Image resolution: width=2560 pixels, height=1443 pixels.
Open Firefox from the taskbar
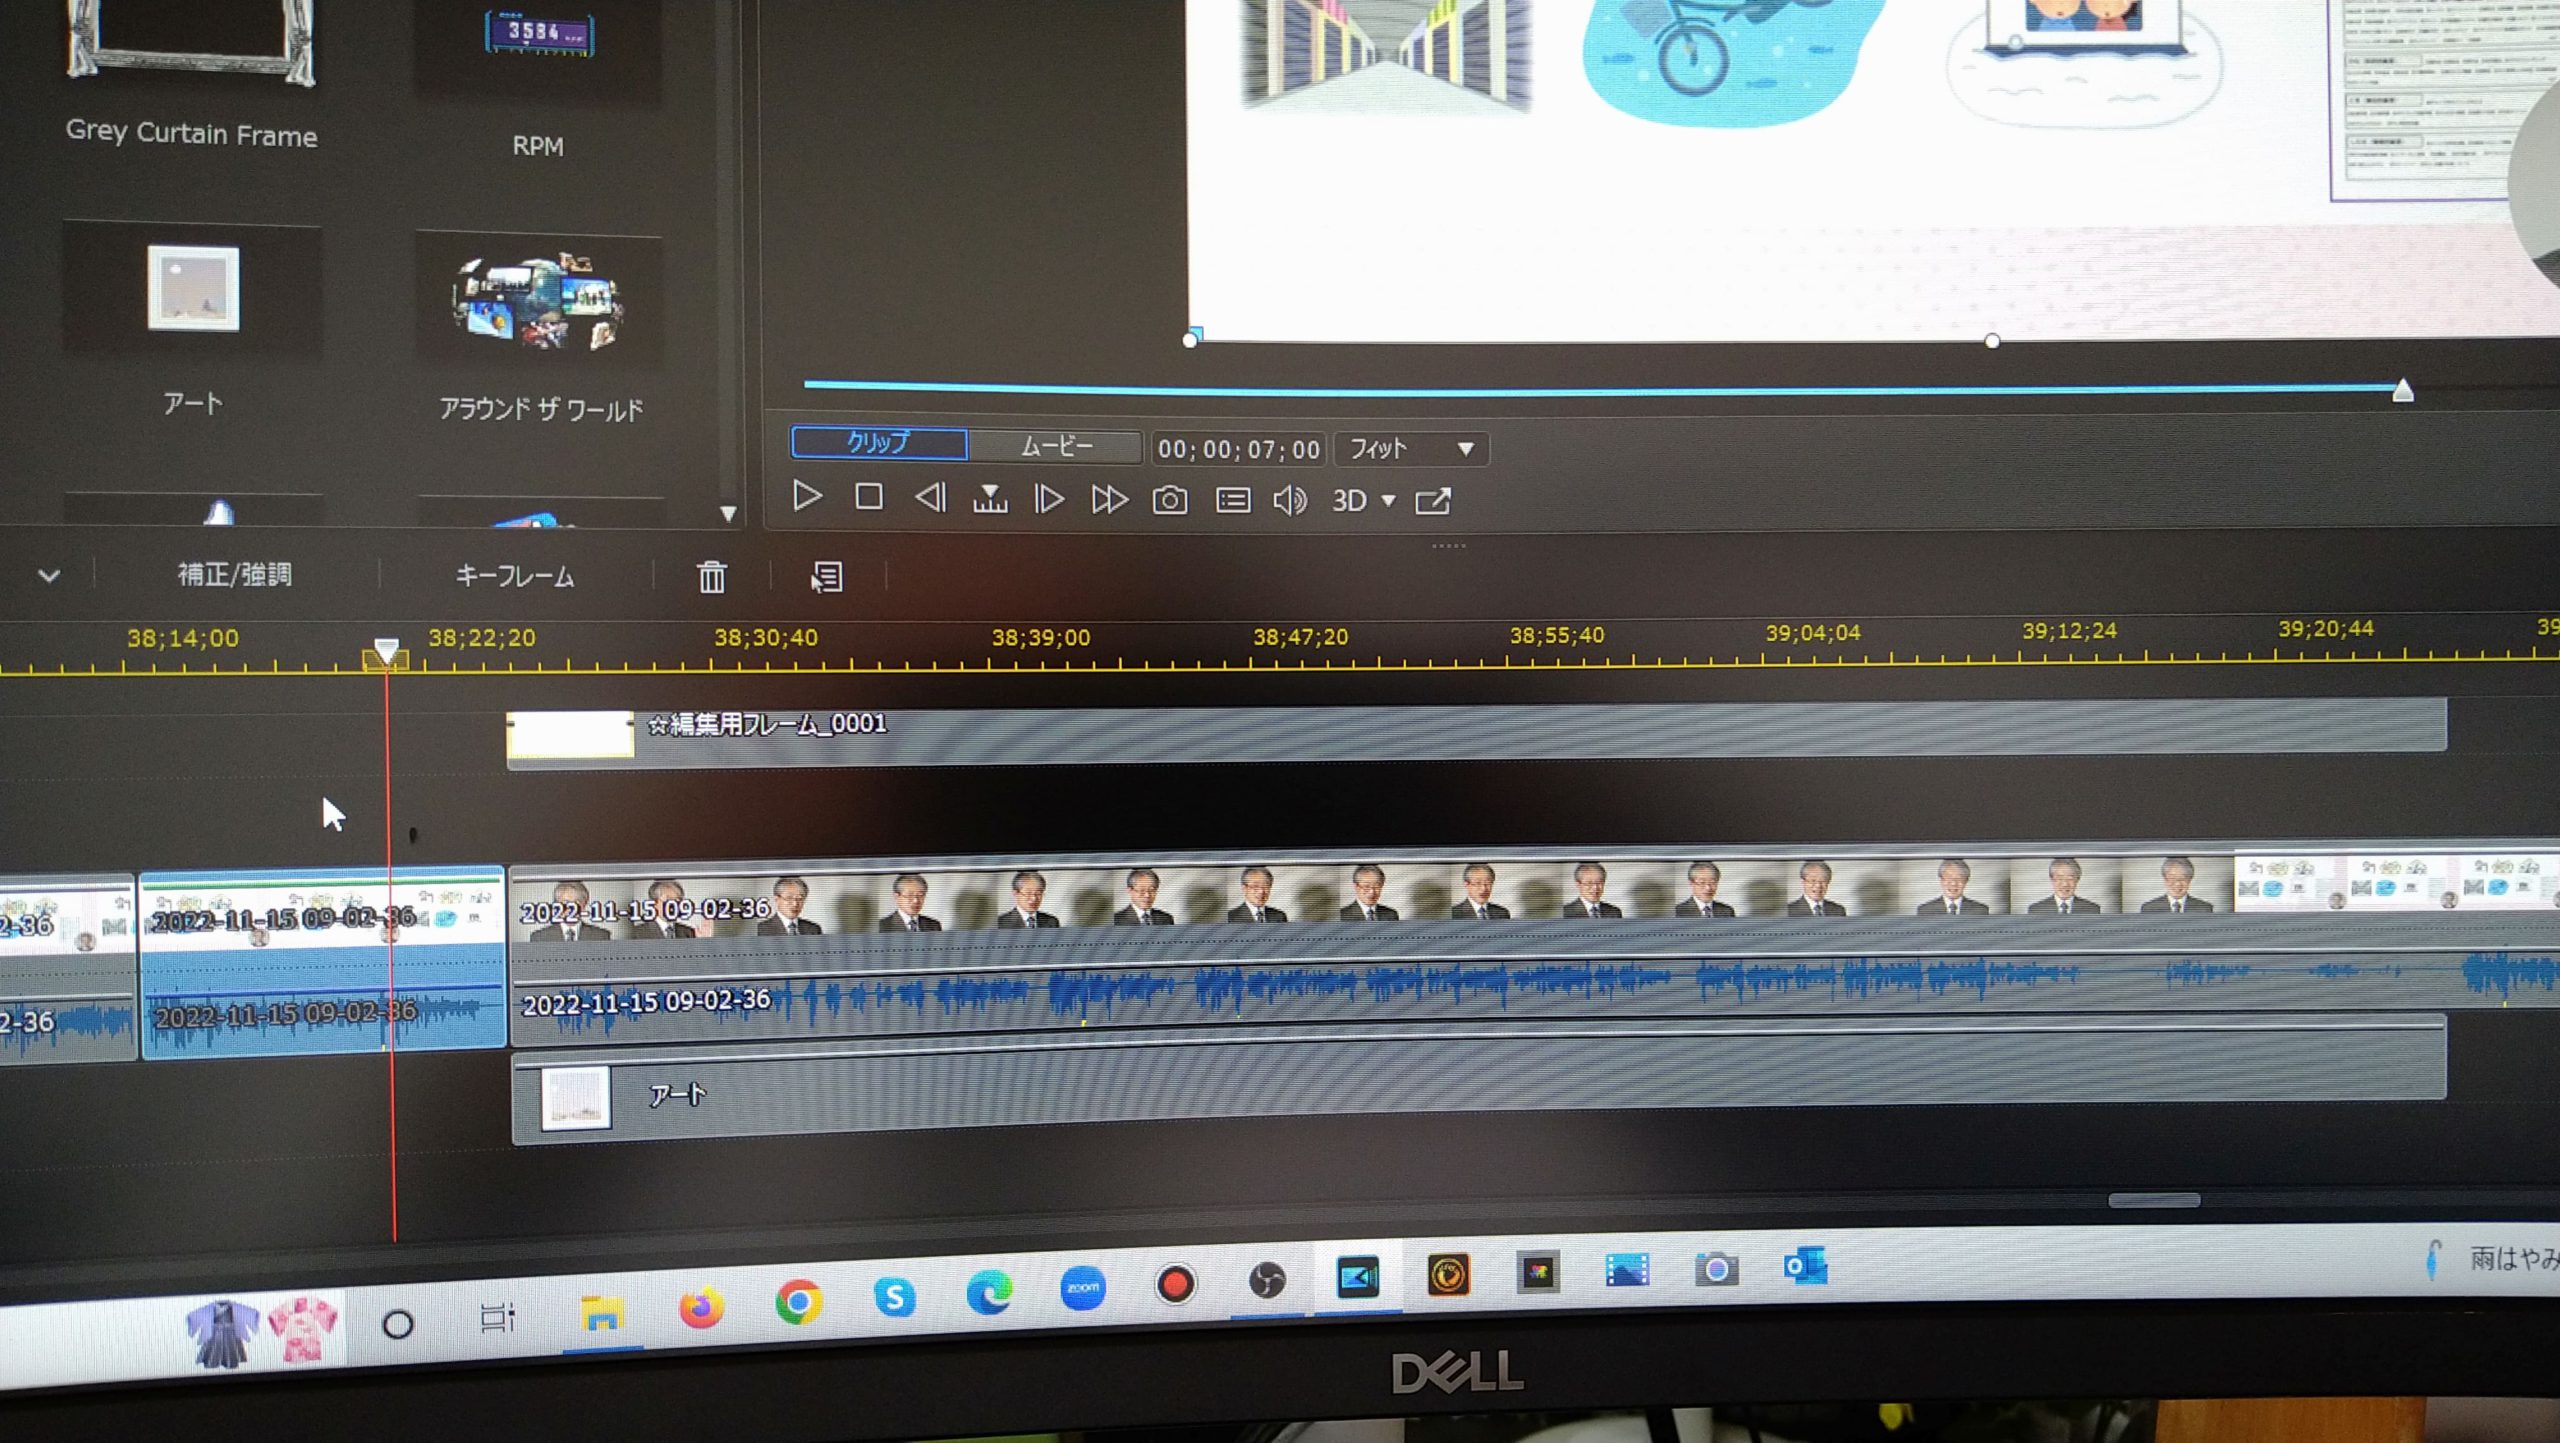(x=700, y=1306)
